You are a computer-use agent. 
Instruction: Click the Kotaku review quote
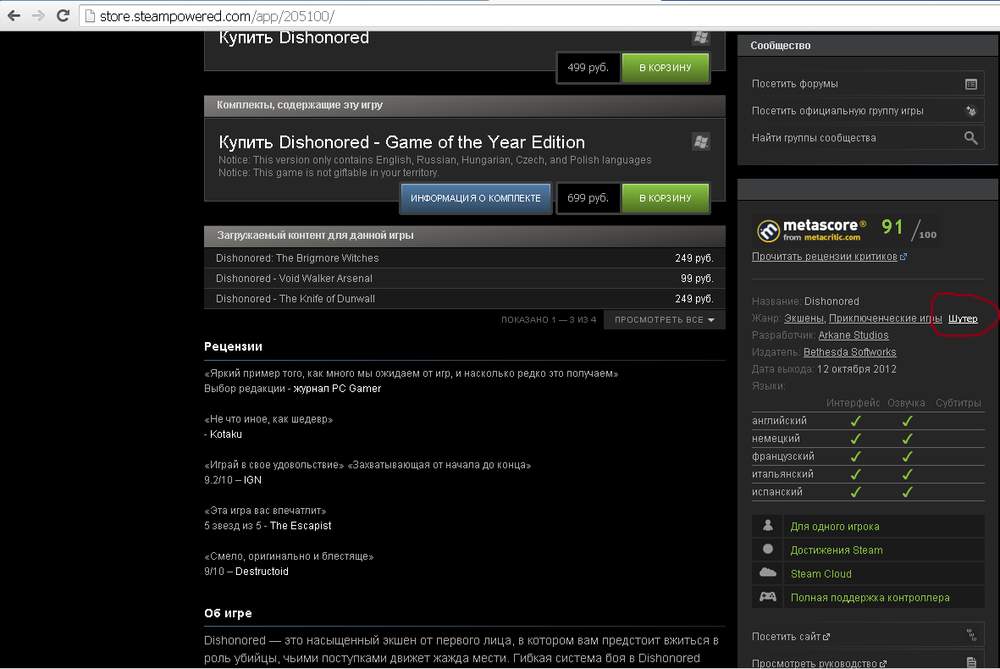point(268,420)
